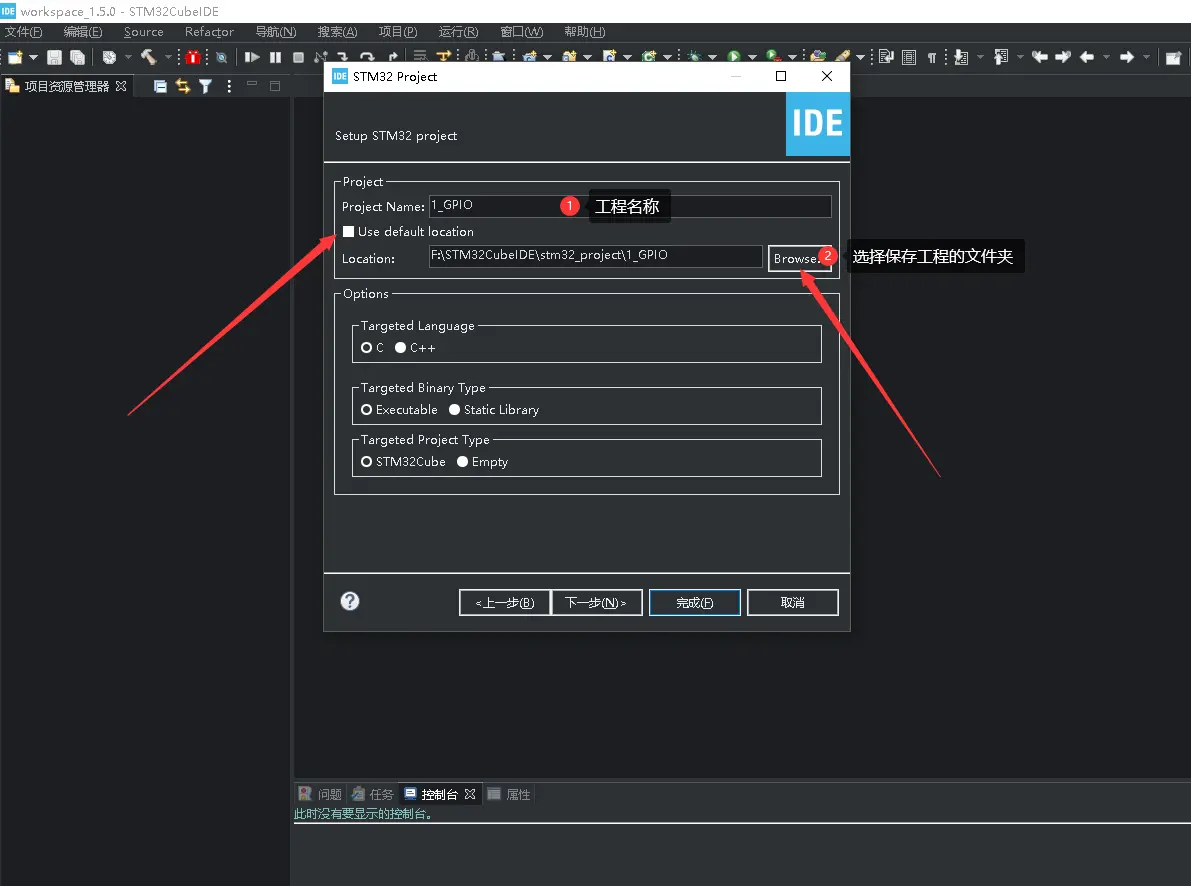
Task: Click the link-with-editor arrows icon
Action: [x=183, y=86]
